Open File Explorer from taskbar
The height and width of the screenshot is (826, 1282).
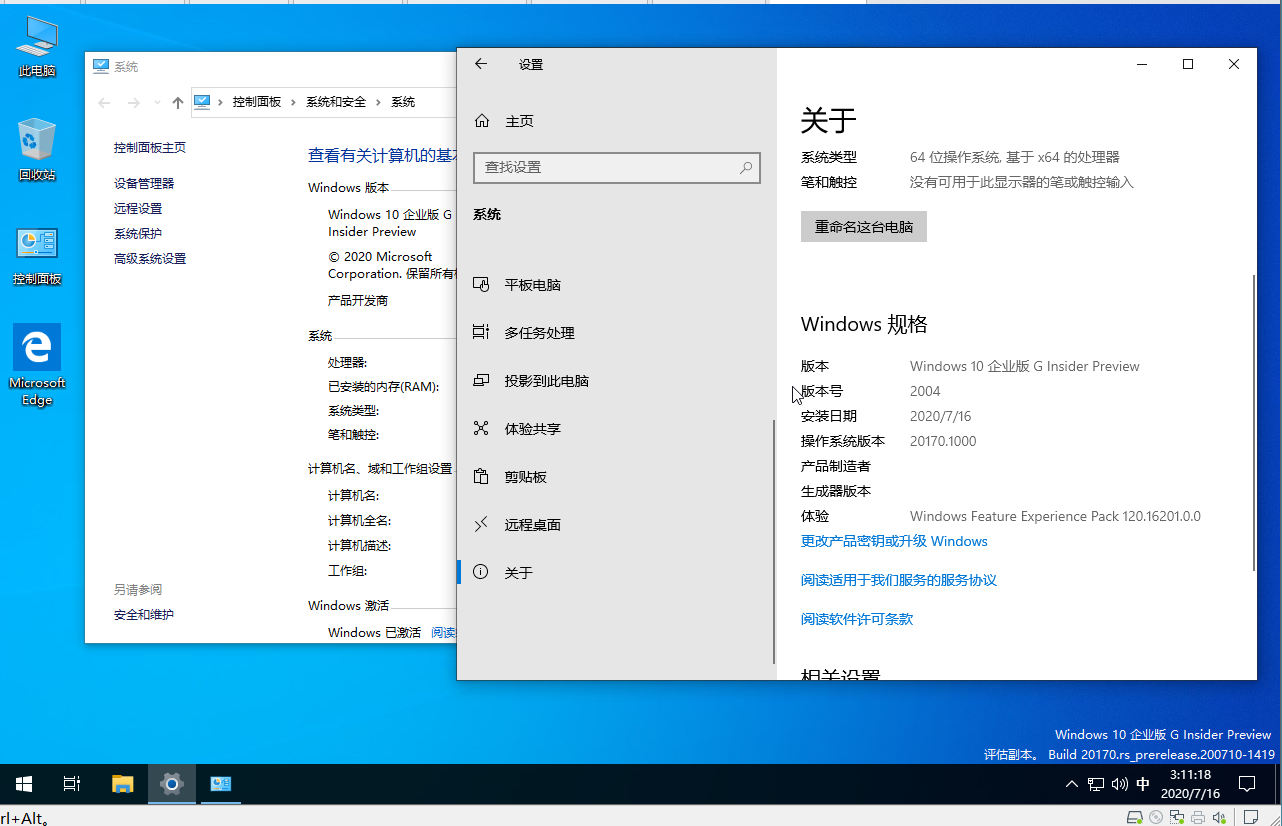tap(122, 784)
